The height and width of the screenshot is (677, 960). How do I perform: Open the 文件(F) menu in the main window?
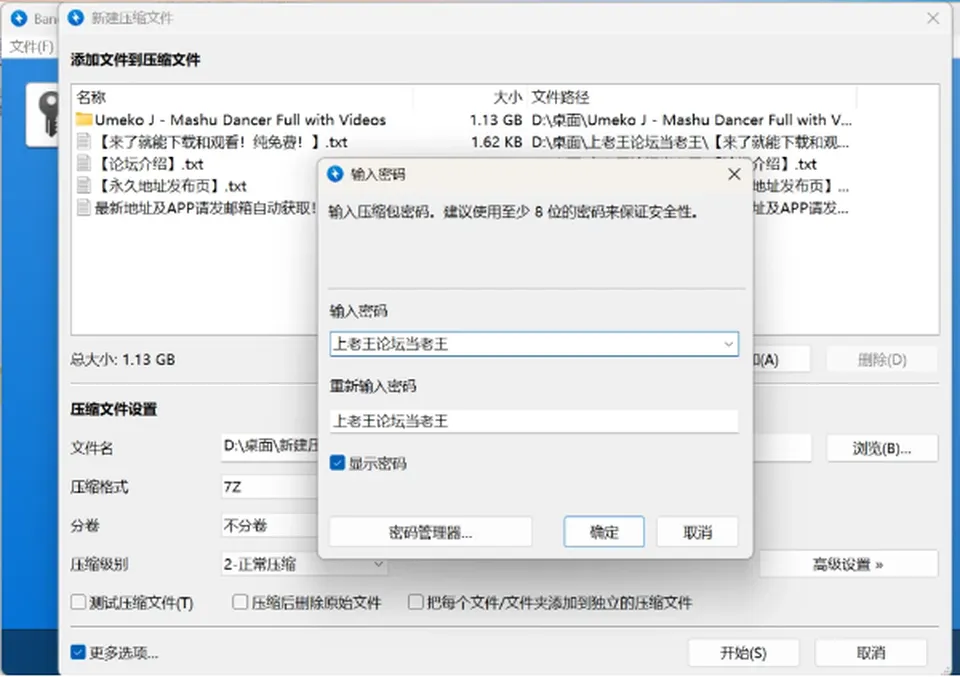[x=32, y=47]
